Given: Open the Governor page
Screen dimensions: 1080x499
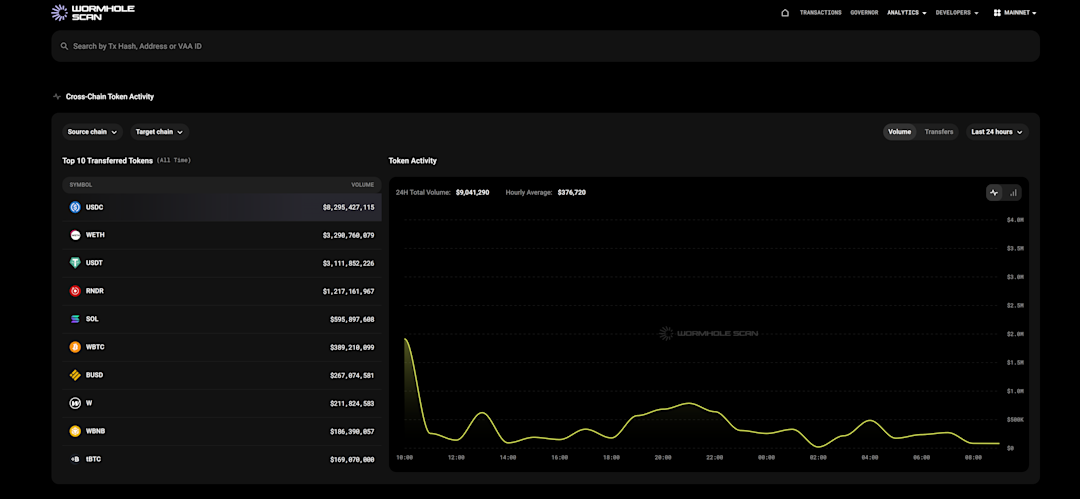Looking at the screenshot, I should 864,12.
